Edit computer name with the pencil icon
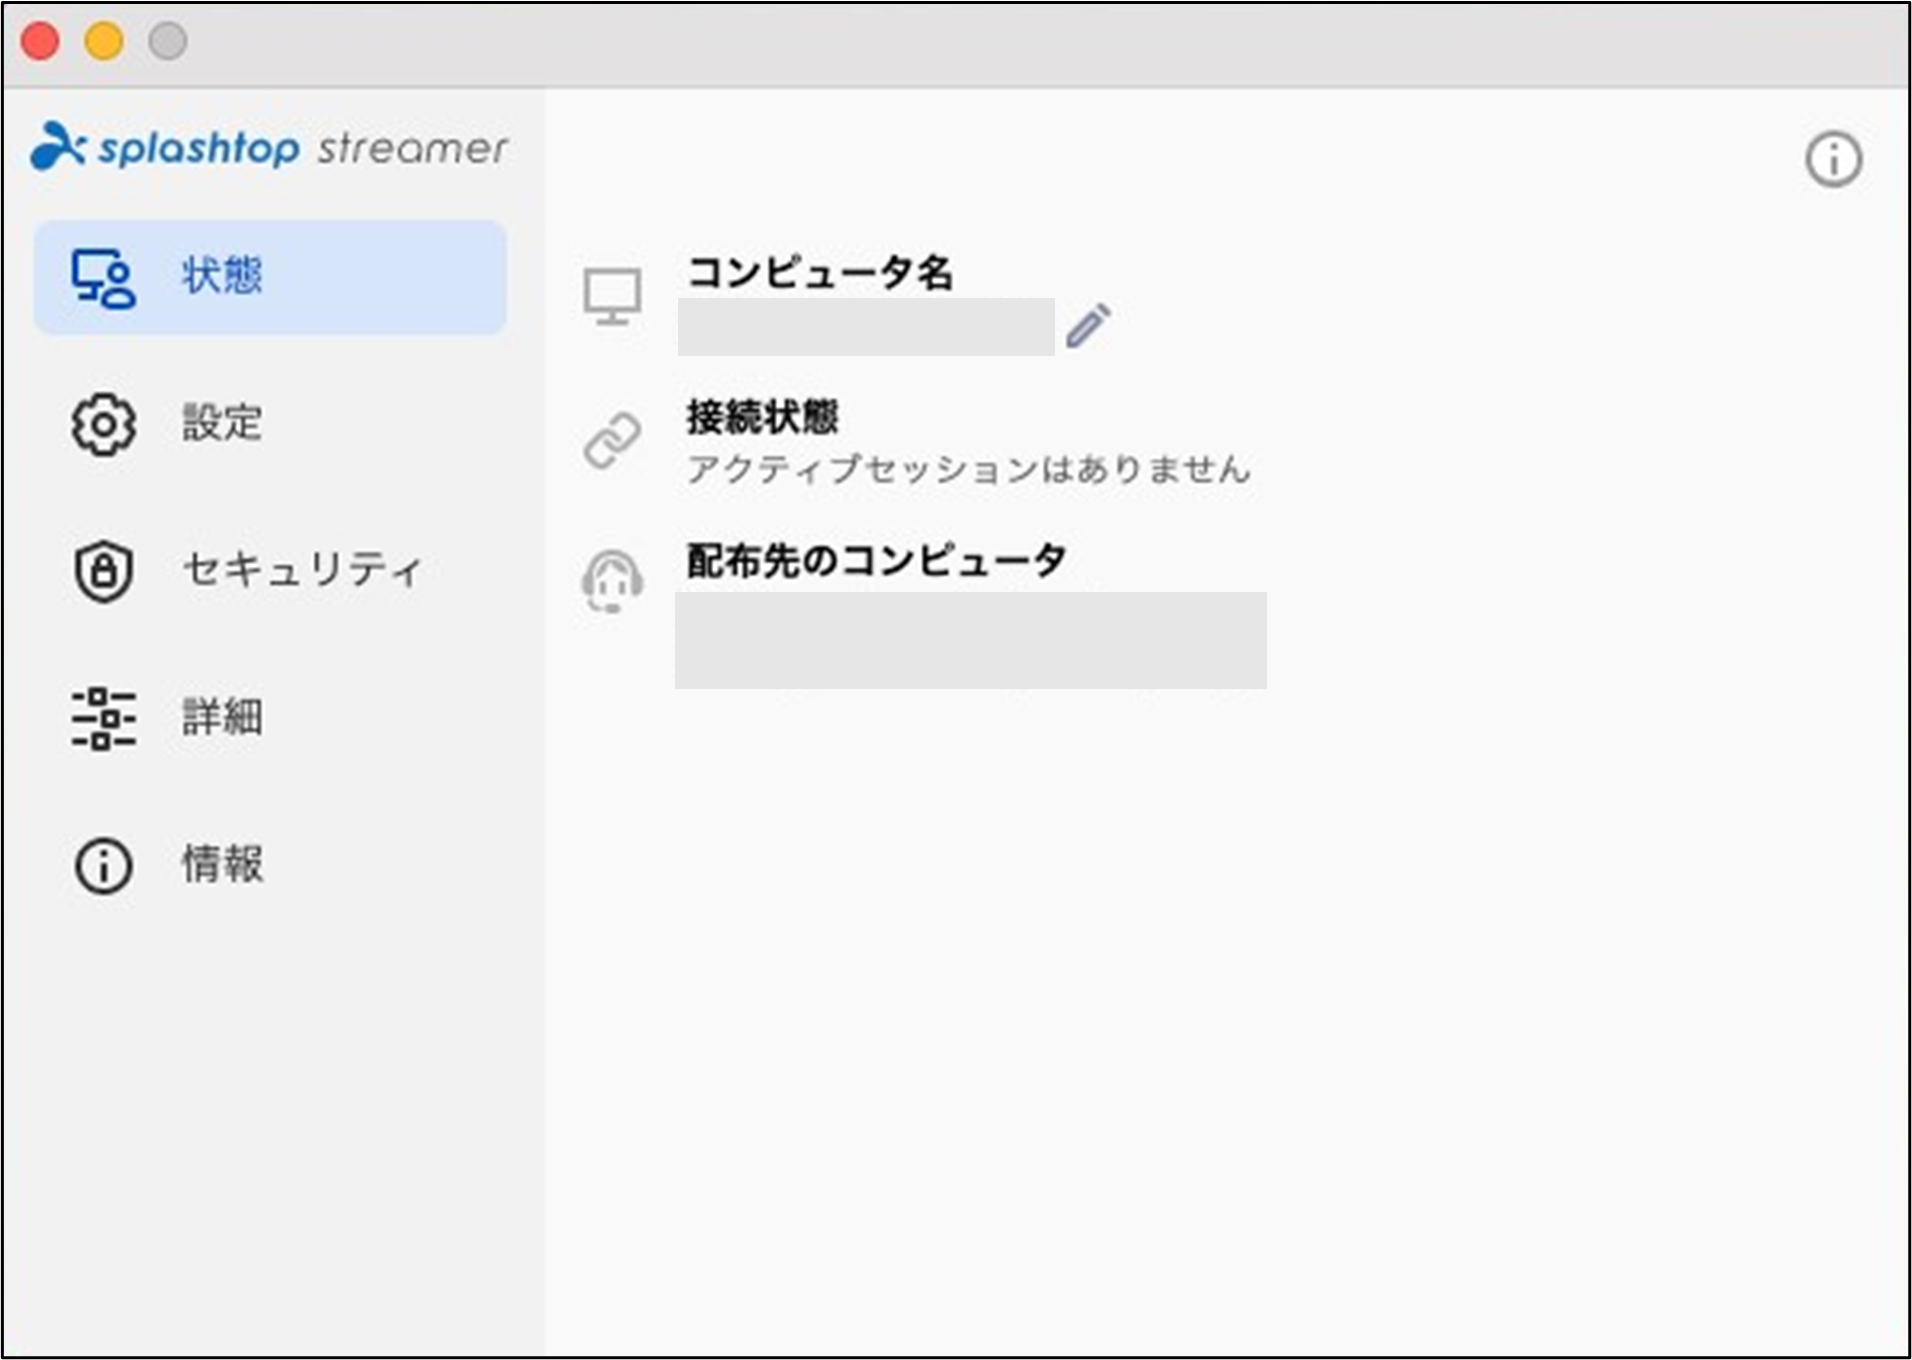 point(1088,325)
